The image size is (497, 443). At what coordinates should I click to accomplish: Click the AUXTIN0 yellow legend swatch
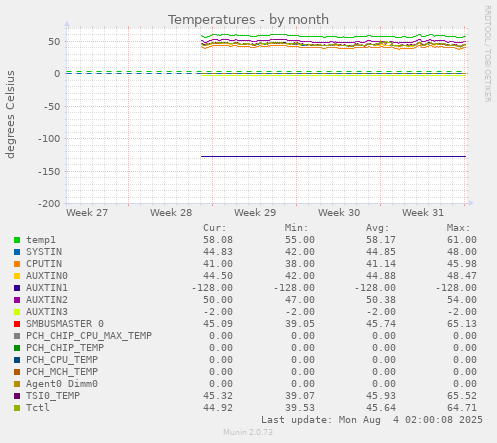(17, 276)
